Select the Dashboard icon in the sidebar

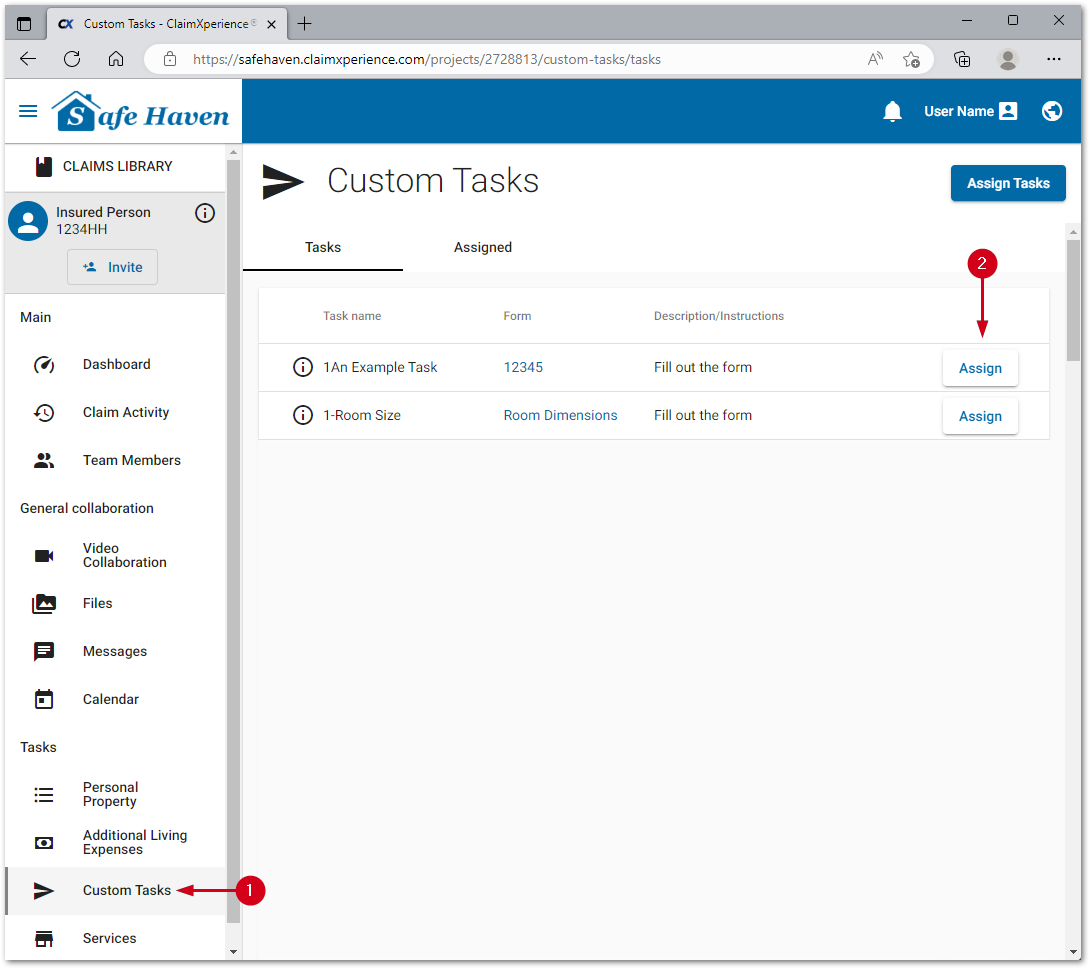click(44, 364)
